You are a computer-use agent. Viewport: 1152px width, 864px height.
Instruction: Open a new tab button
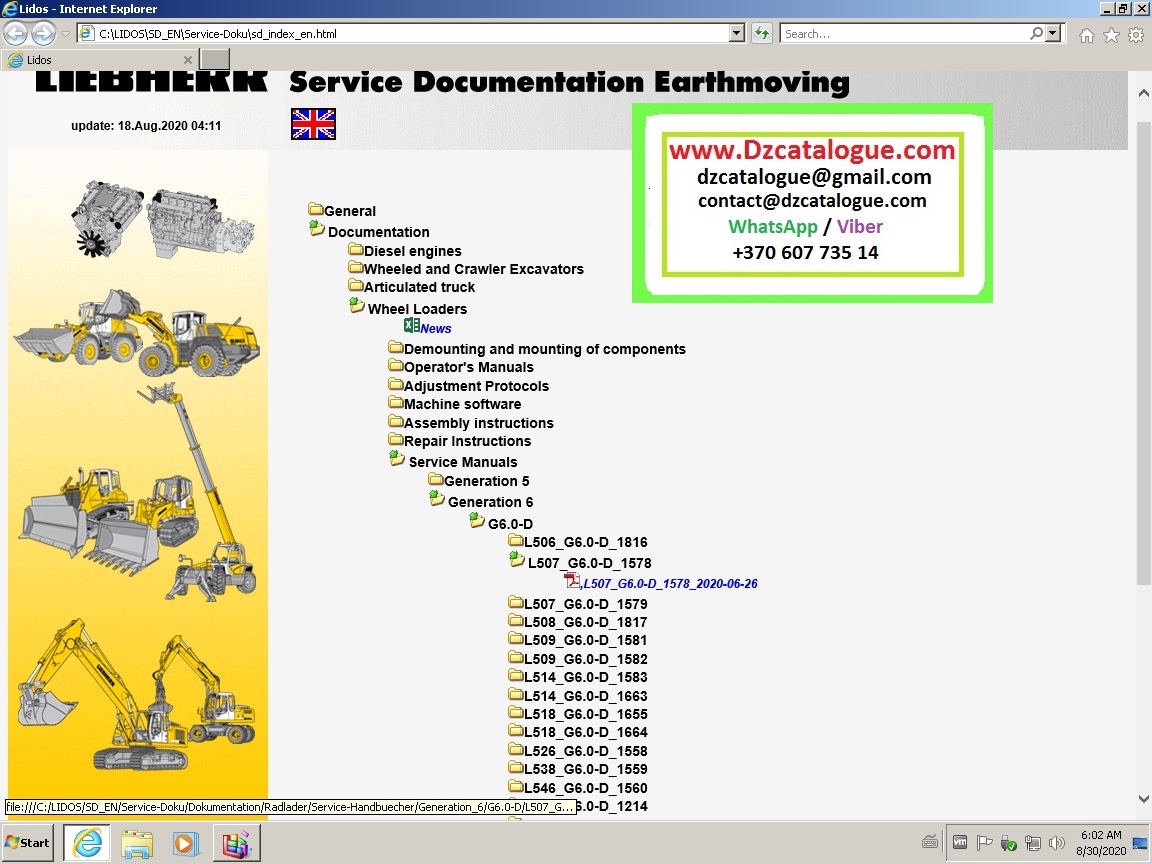[x=215, y=59]
